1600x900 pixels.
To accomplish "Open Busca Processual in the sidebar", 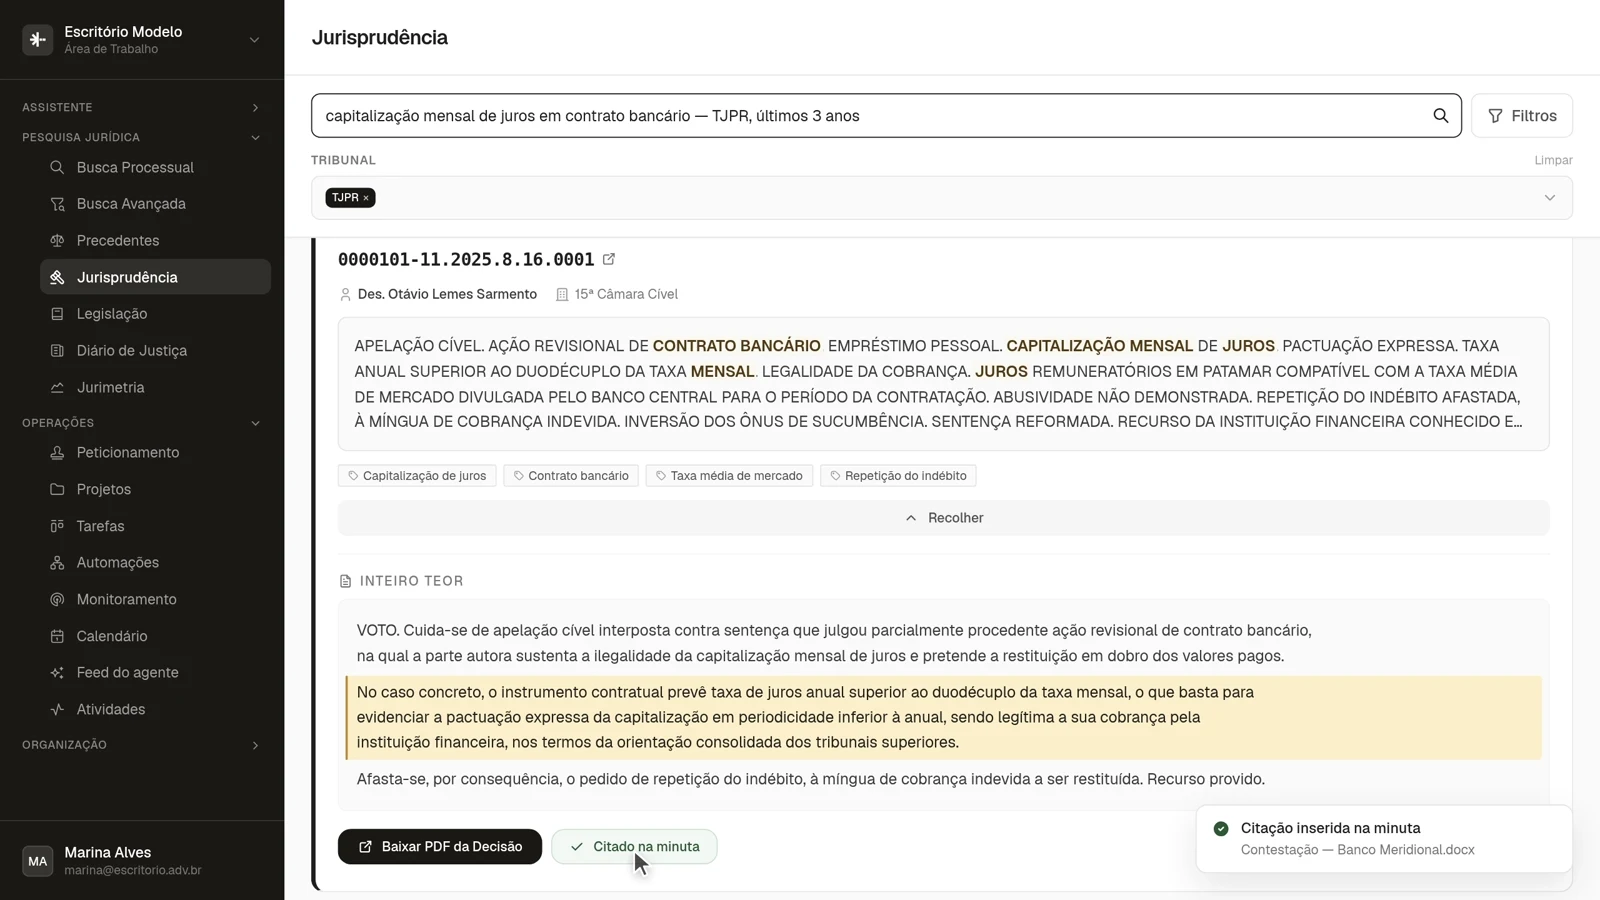I will click(x=155, y=167).
